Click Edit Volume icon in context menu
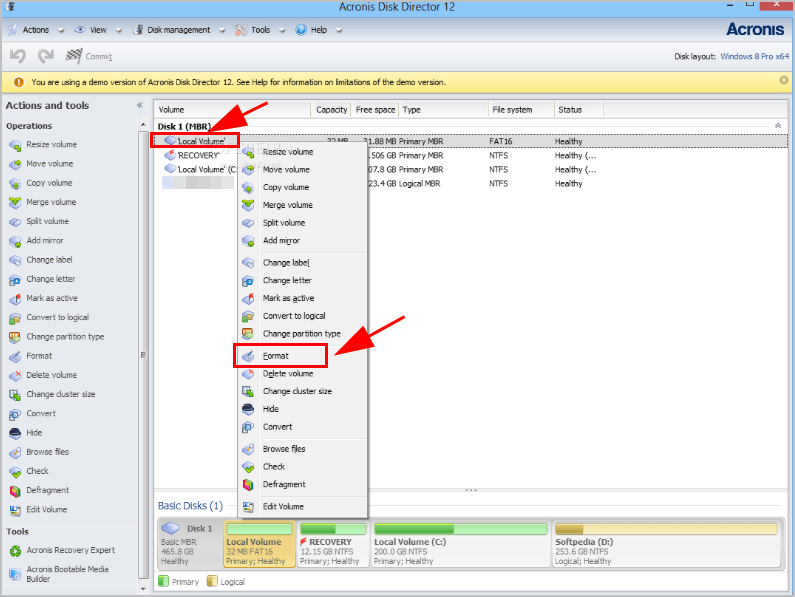 pyautogui.click(x=248, y=507)
